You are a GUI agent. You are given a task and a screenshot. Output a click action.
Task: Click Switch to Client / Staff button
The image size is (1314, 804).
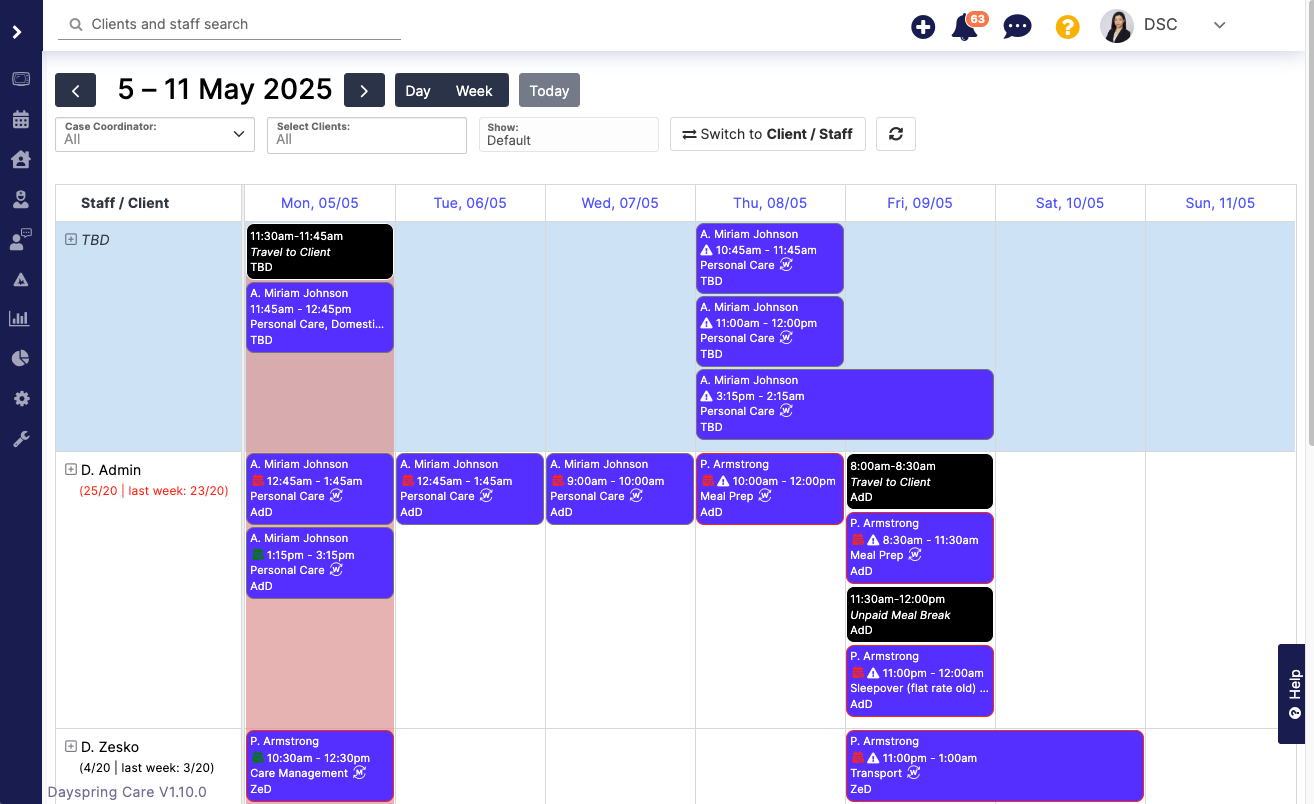(768, 134)
